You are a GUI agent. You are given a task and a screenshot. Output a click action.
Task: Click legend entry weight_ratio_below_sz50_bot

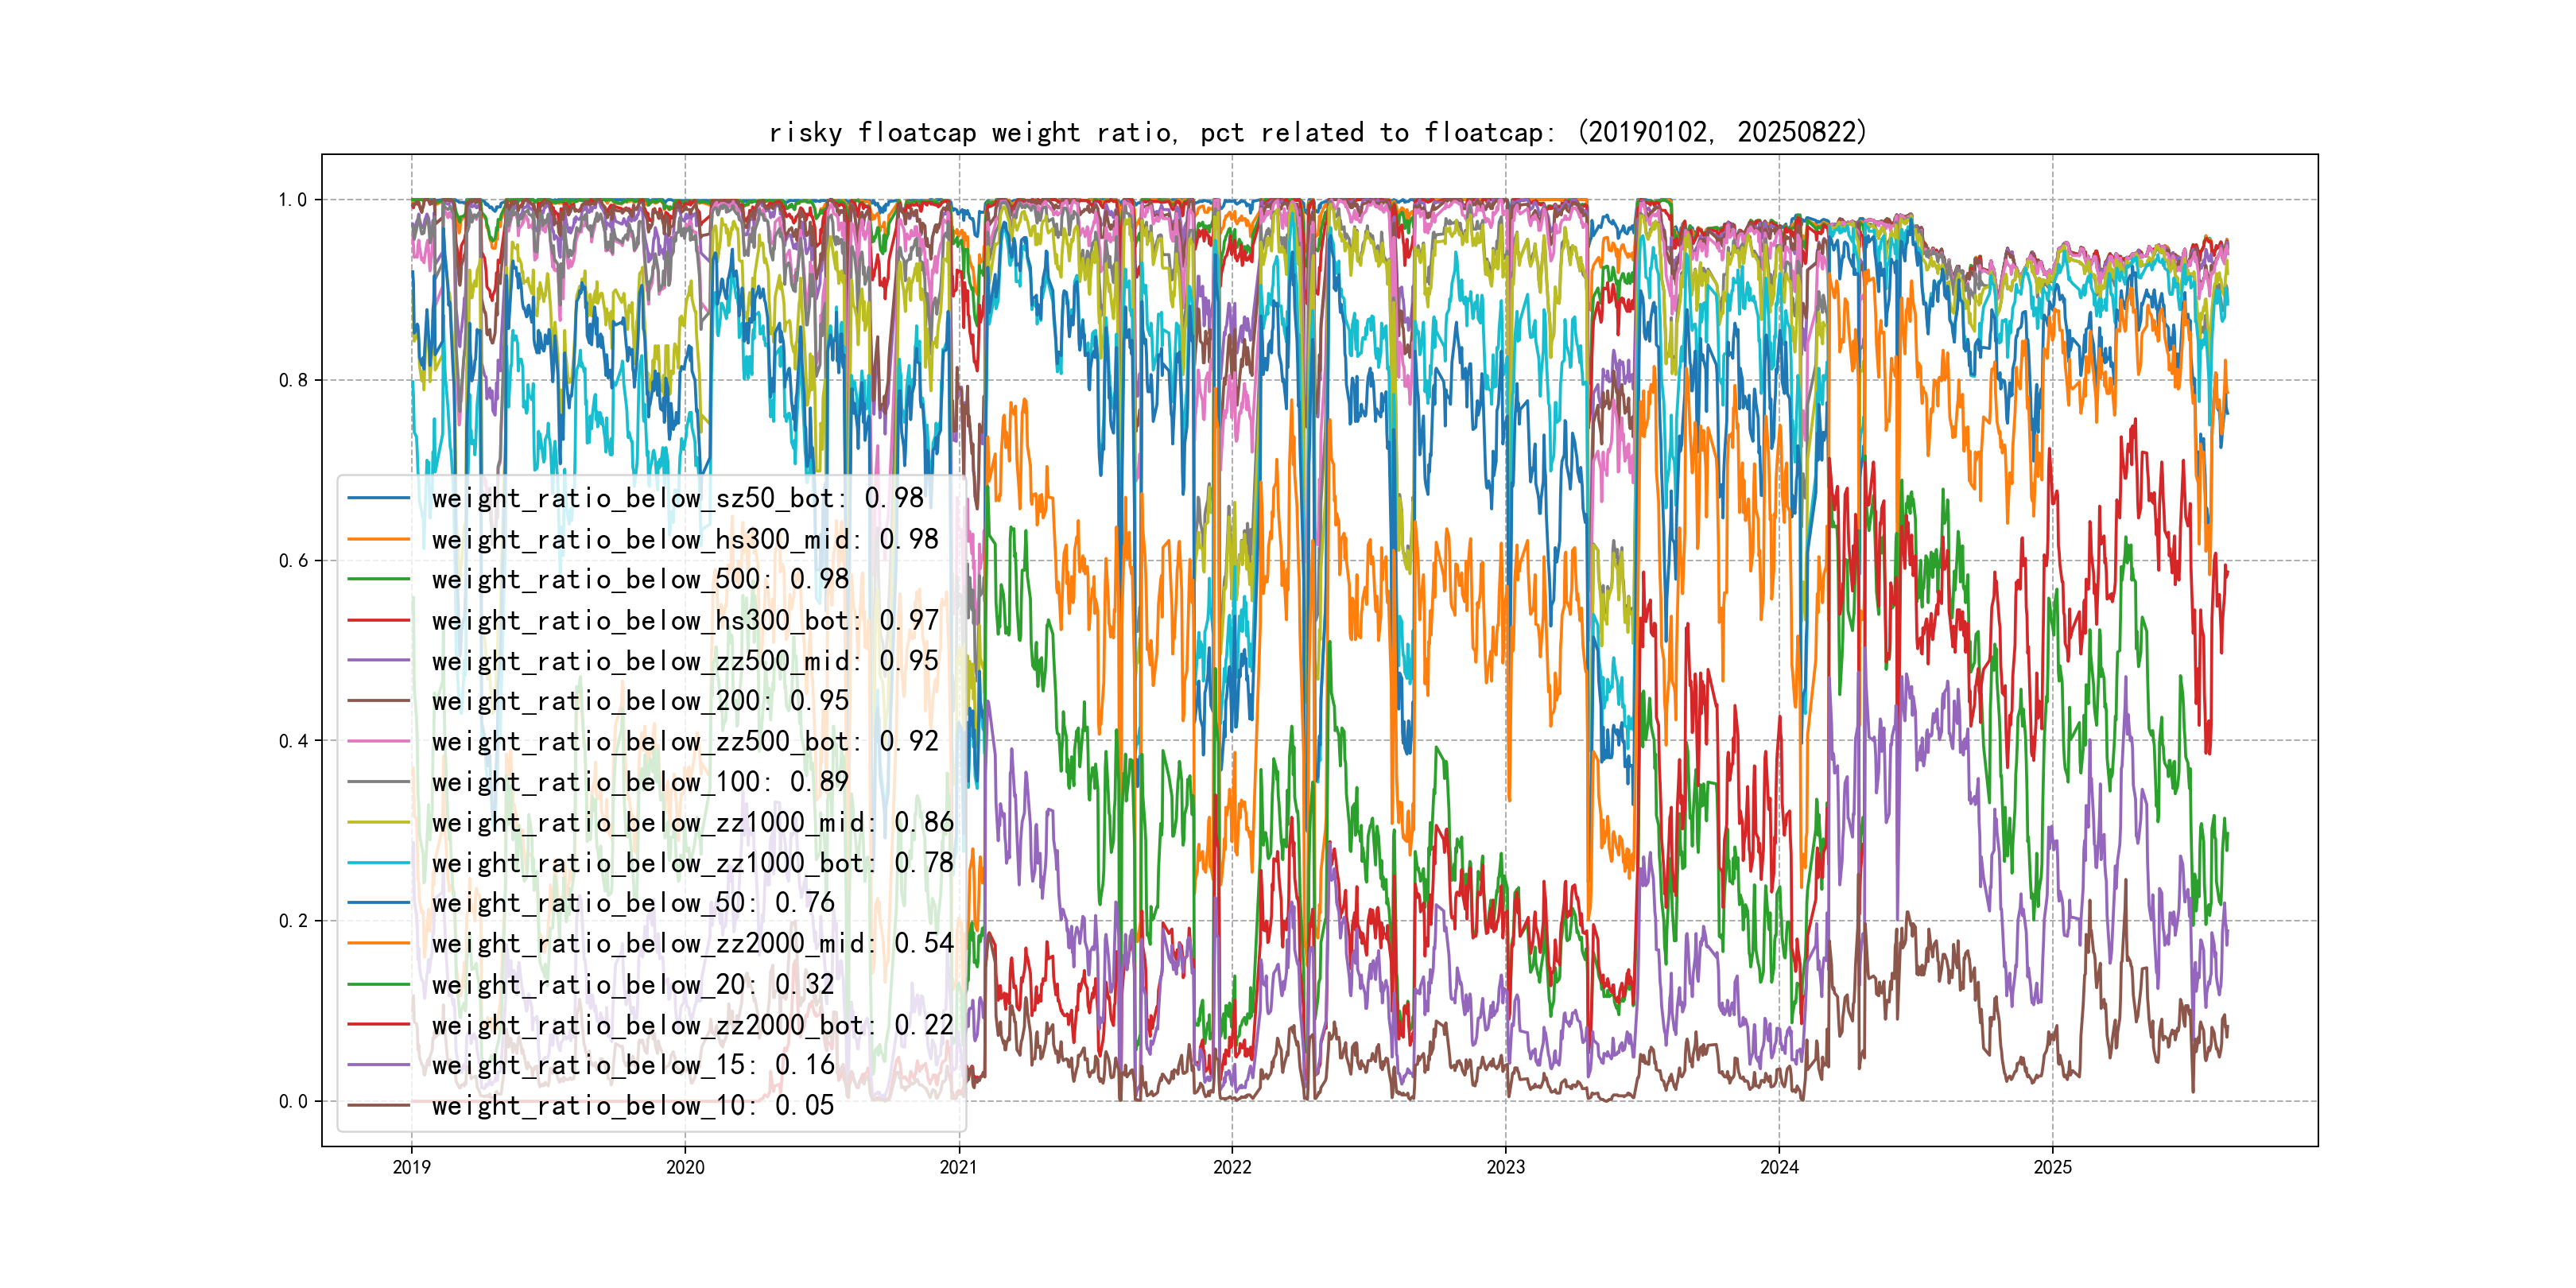(677, 498)
